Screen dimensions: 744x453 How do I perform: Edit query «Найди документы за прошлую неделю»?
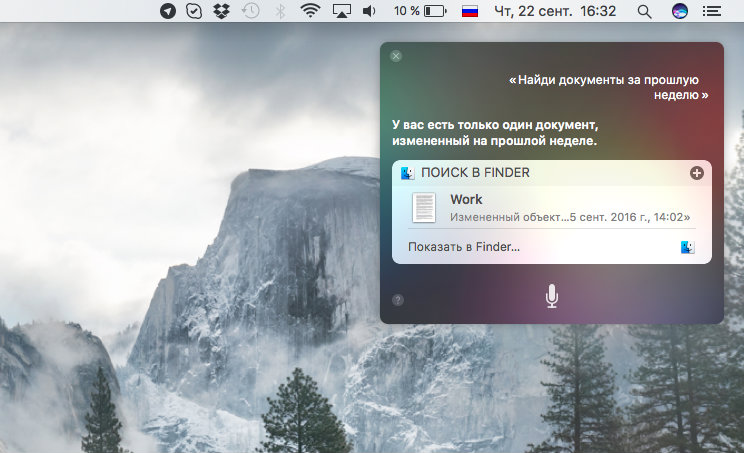pos(609,87)
